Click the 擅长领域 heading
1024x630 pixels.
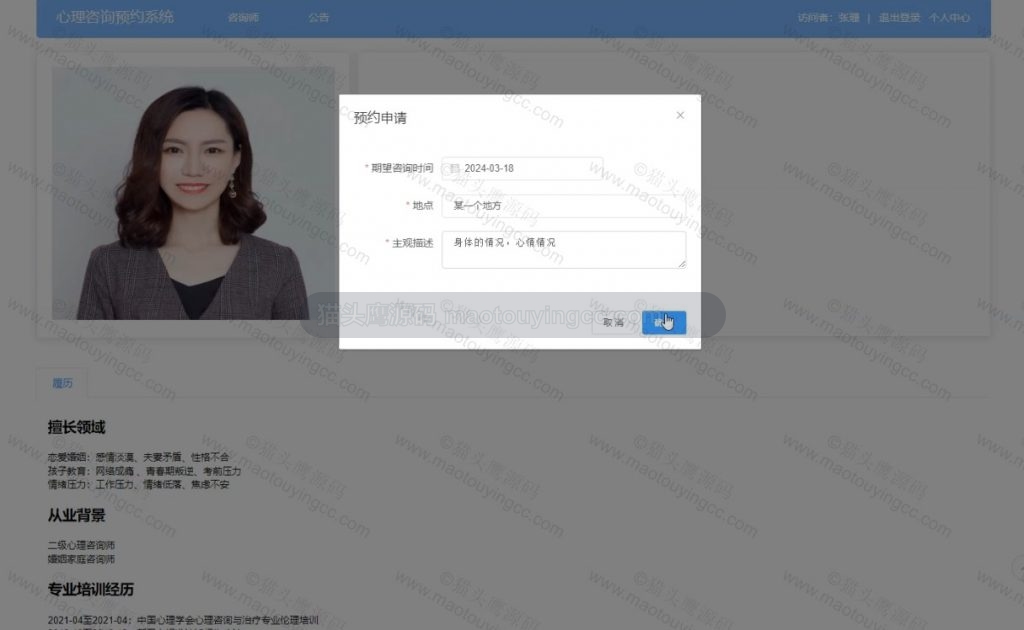point(76,428)
